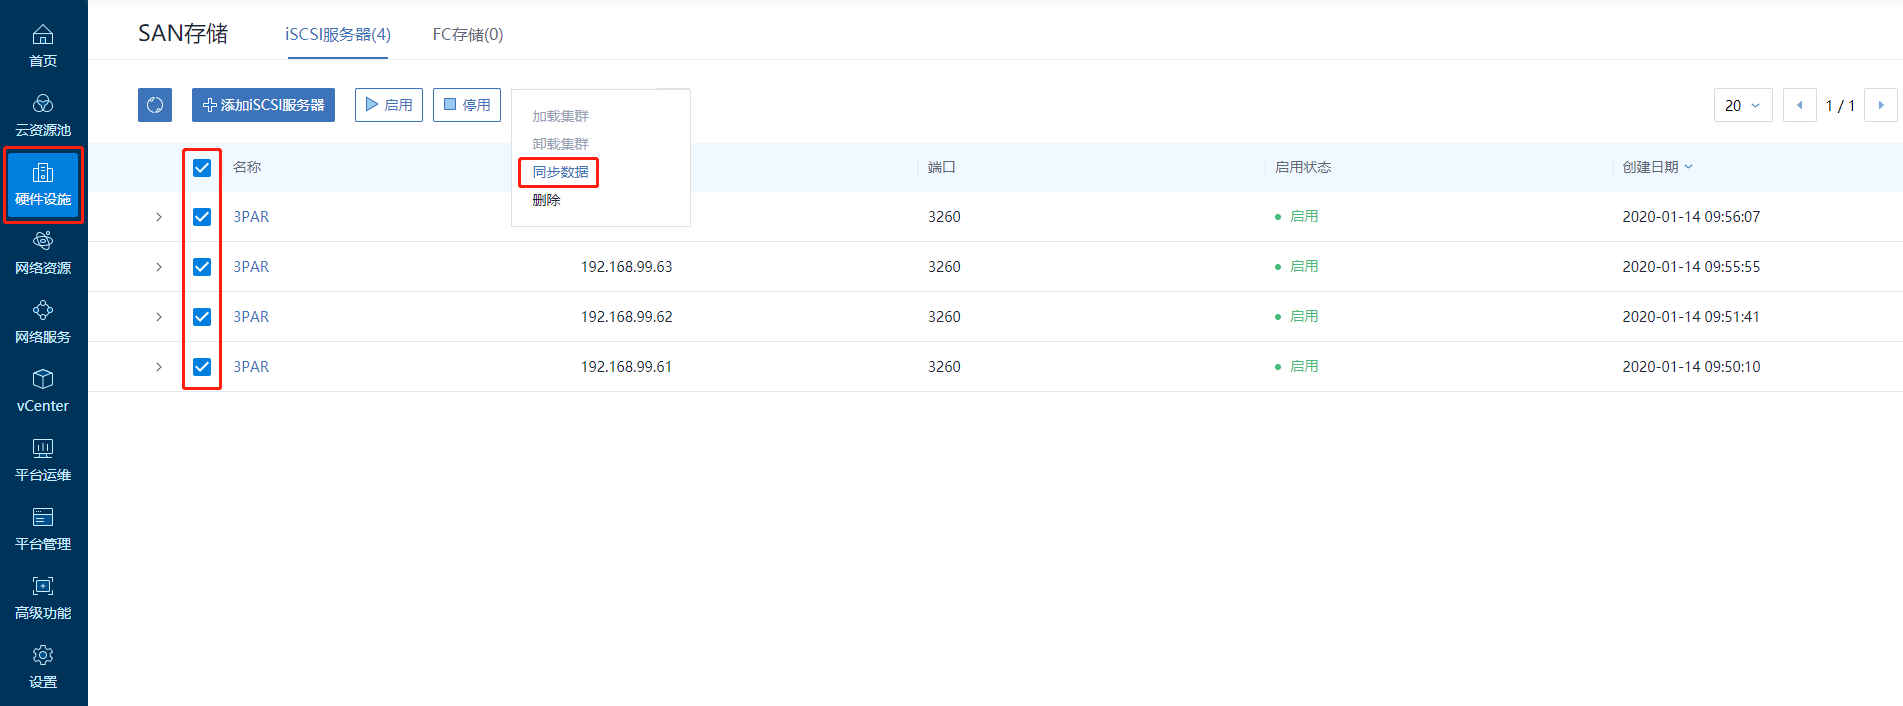Screen dimensions: 1903x706
Task: Go to the 首页 home icon
Action: pos(43,47)
